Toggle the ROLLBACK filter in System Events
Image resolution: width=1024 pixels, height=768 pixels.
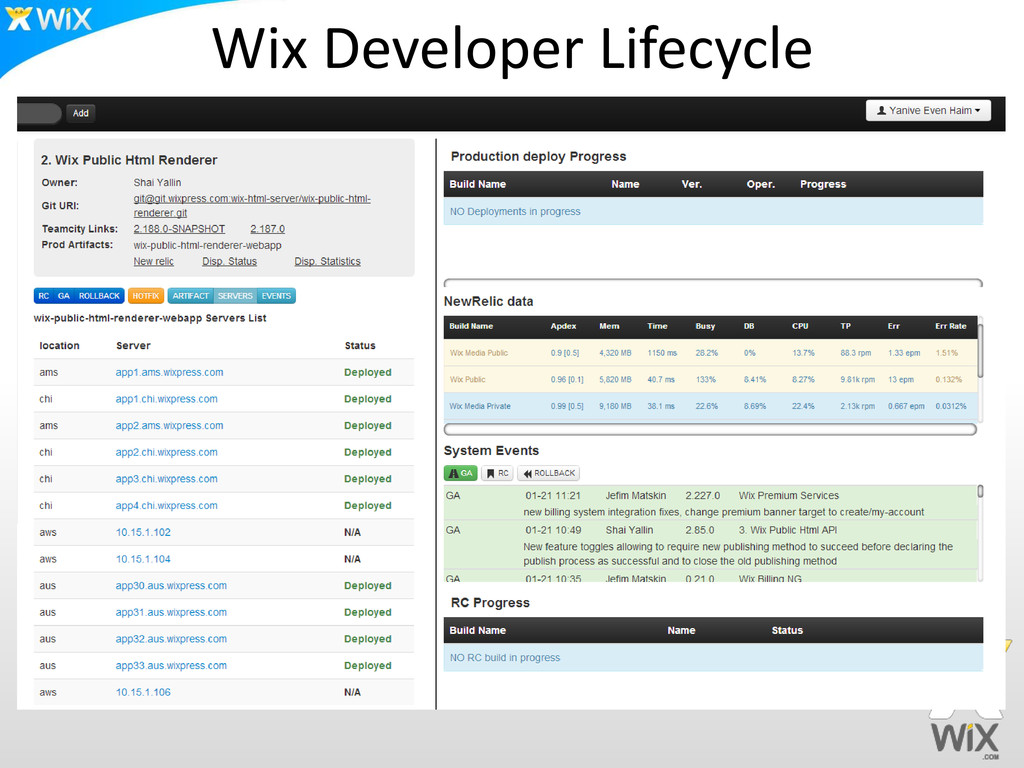549,473
